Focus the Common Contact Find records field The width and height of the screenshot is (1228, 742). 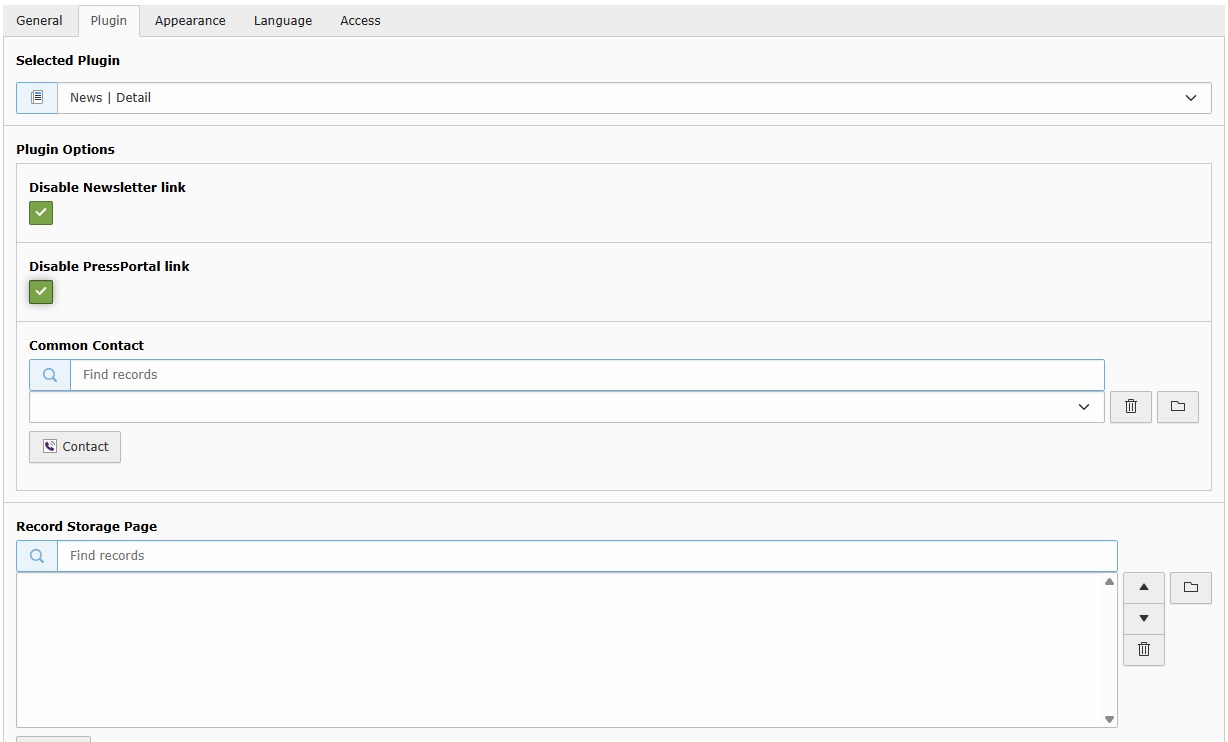click(x=586, y=375)
